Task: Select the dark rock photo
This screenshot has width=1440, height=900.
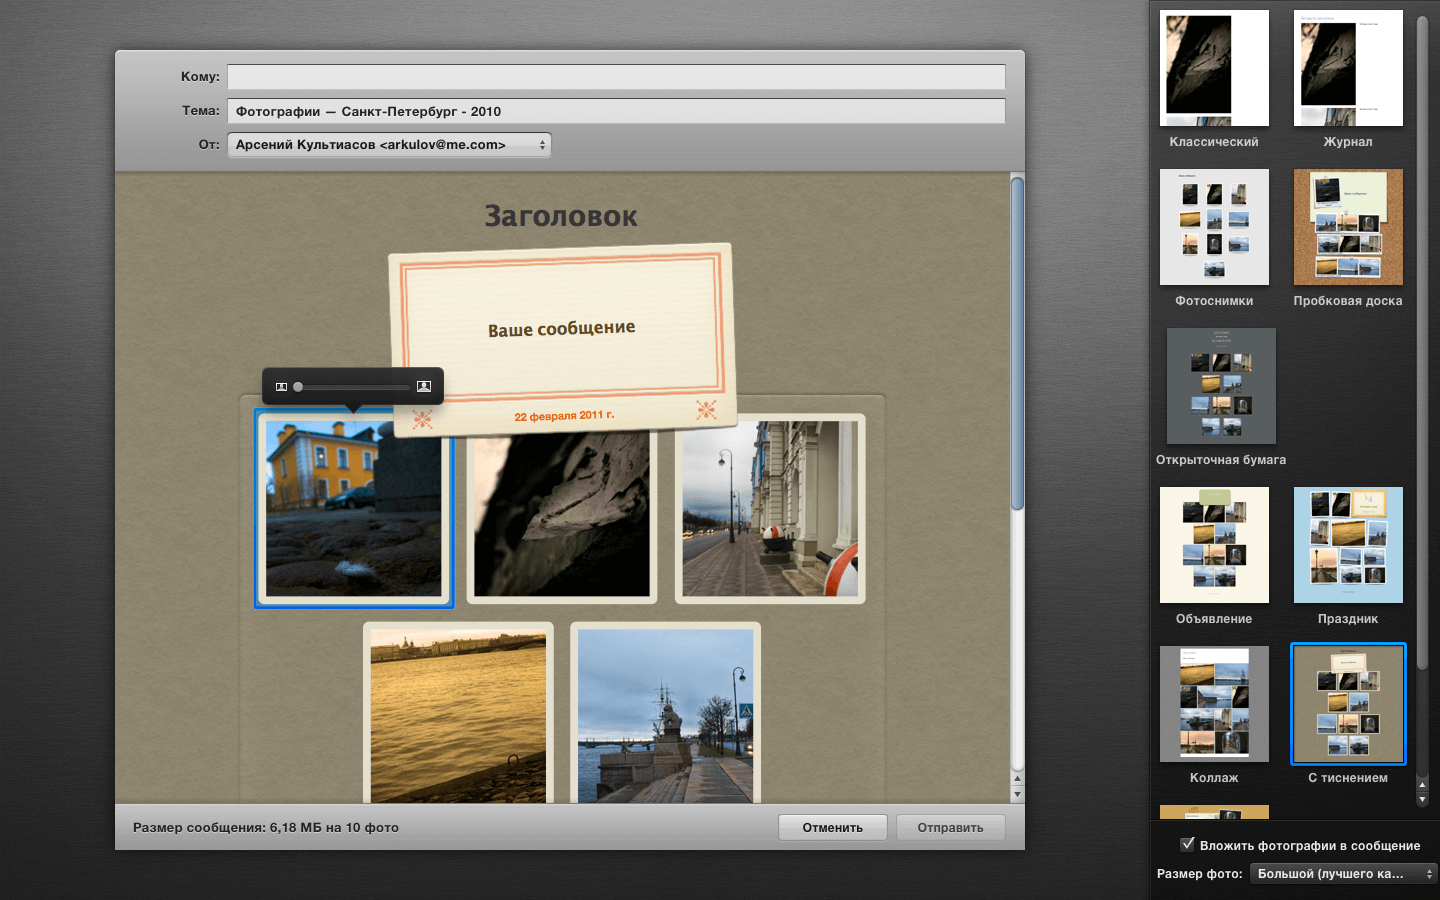Action: (x=562, y=516)
